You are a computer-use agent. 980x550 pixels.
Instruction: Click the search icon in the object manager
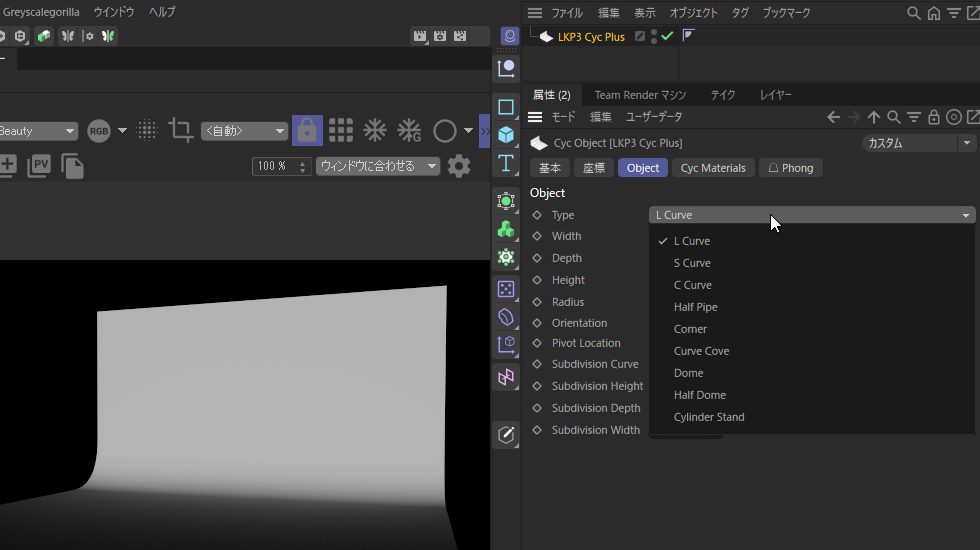[x=913, y=13]
